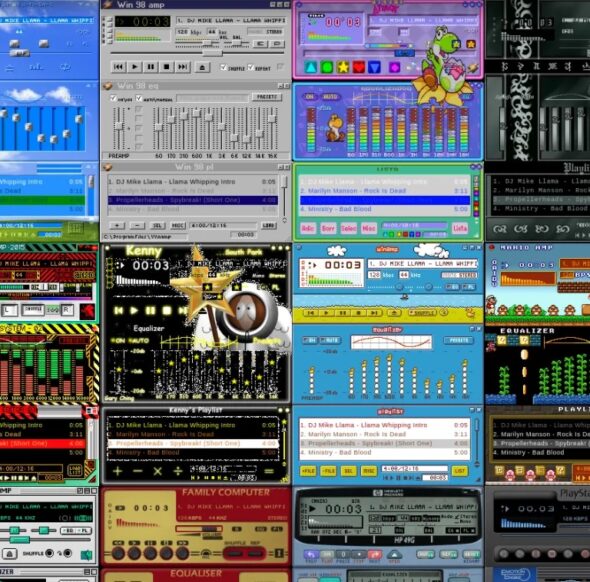Screen dimensions: 590x582
Task: Select Marilyn Manson track in blue skin playlist
Action: coord(385,434)
